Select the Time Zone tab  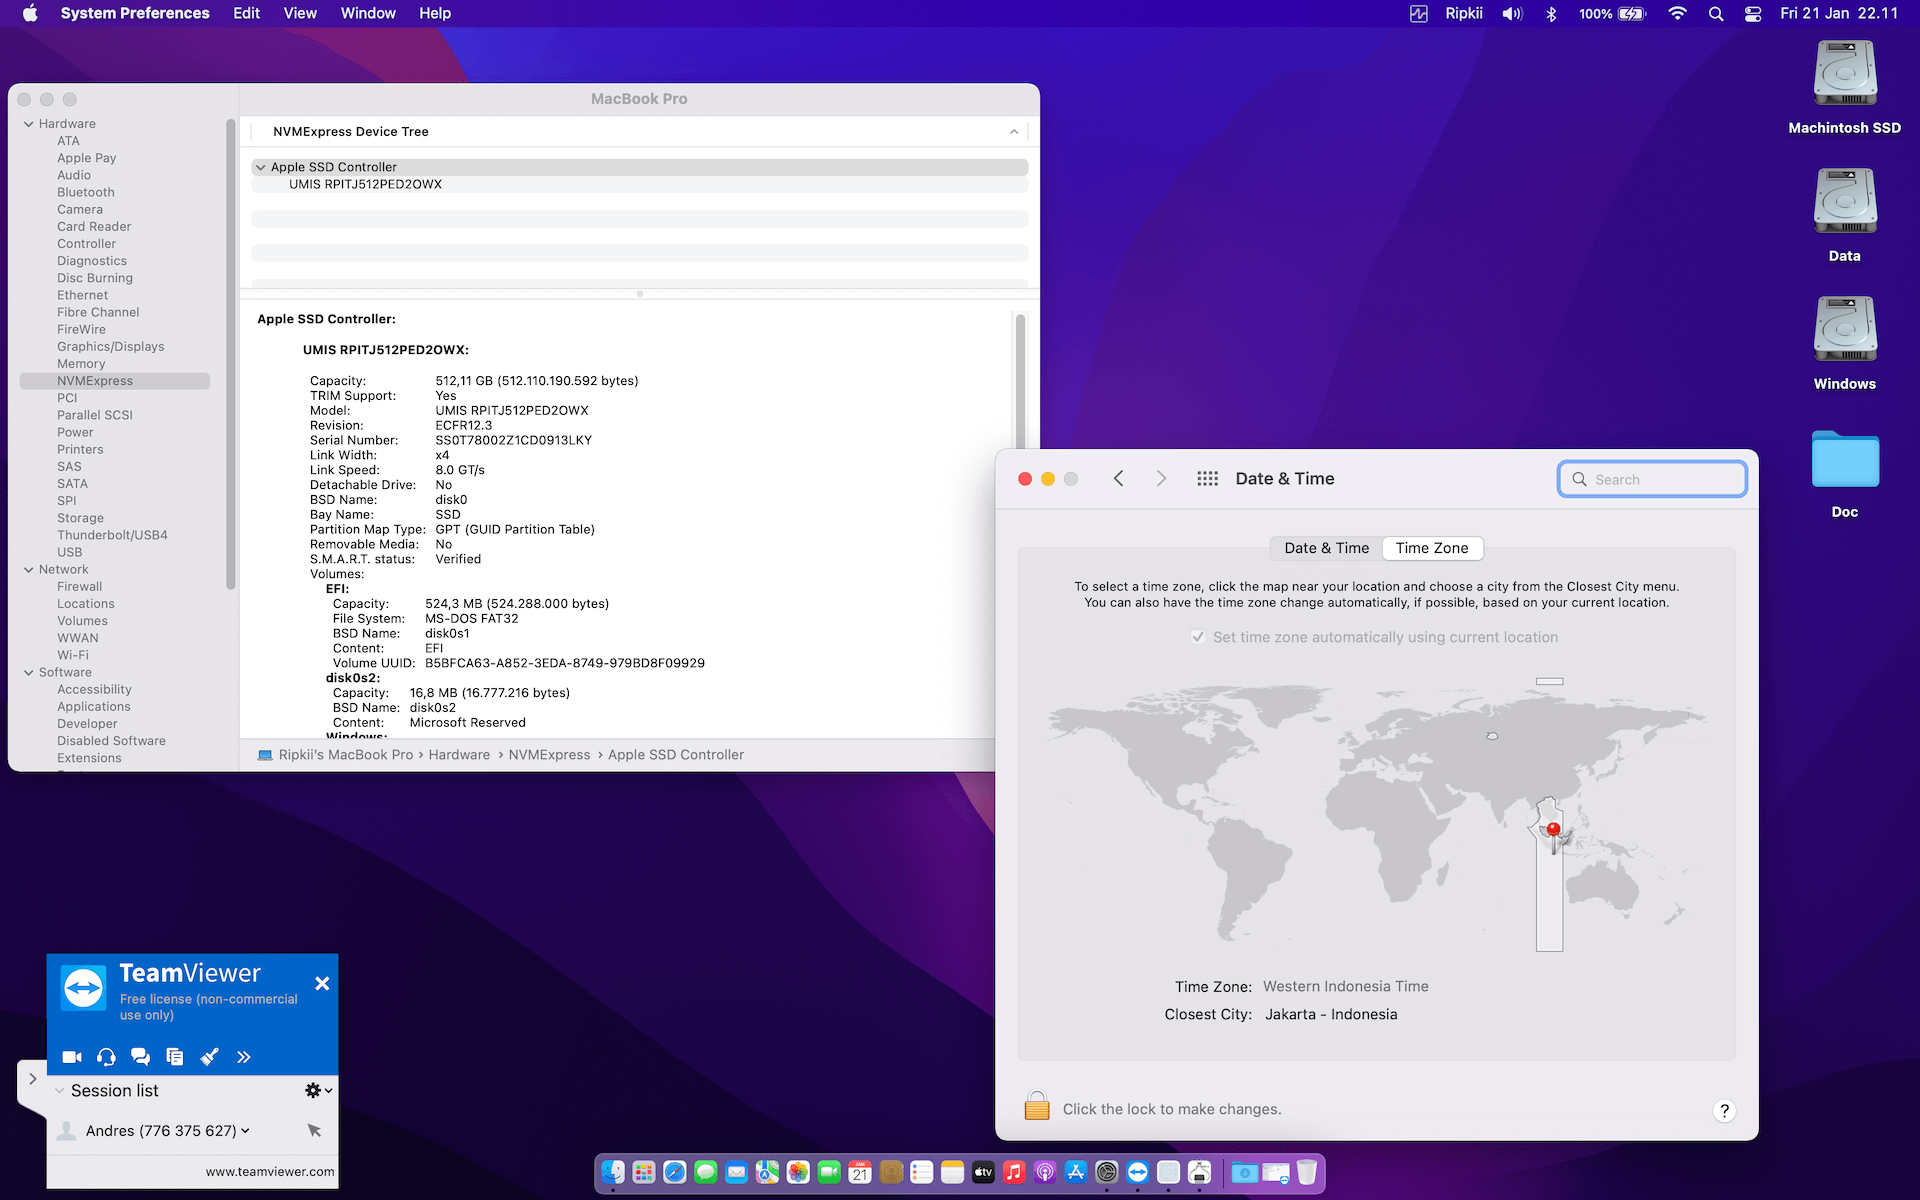click(x=1432, y=548)
